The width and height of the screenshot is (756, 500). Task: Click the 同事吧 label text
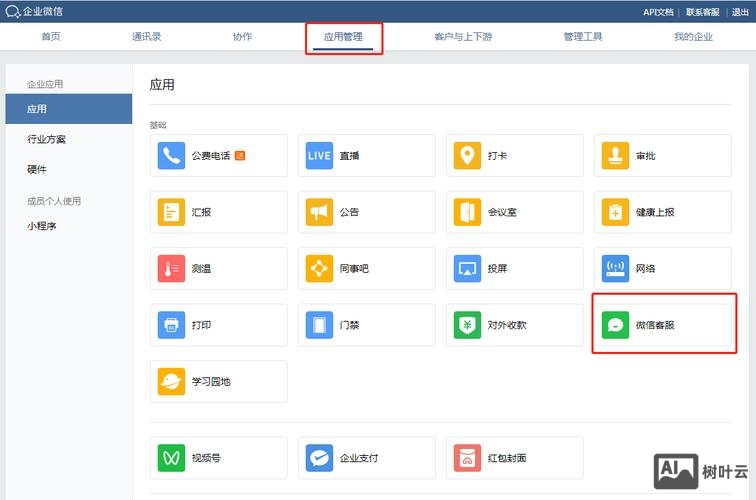354,268
